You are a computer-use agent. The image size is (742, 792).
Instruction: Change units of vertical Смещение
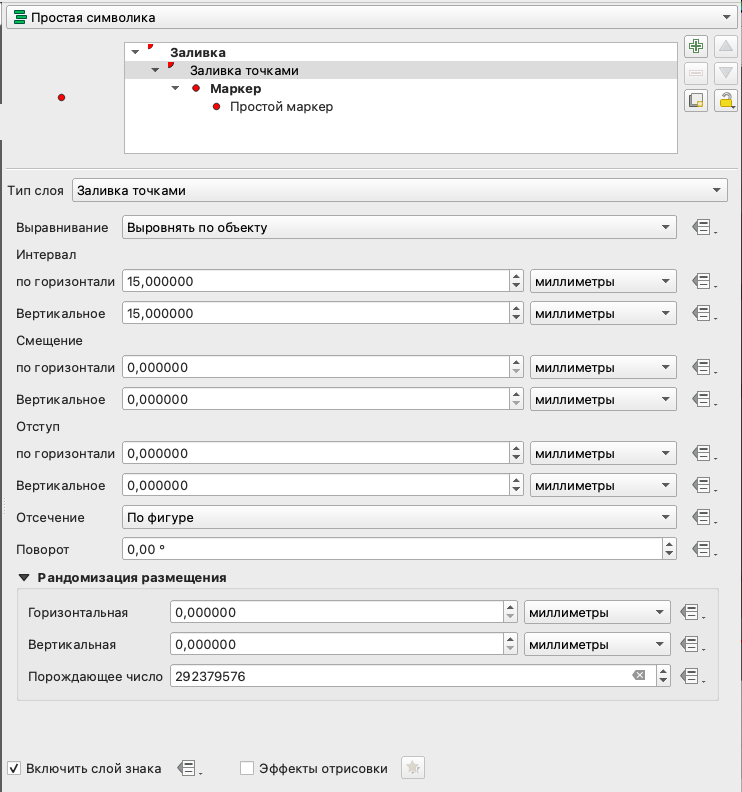coord(602,400)
